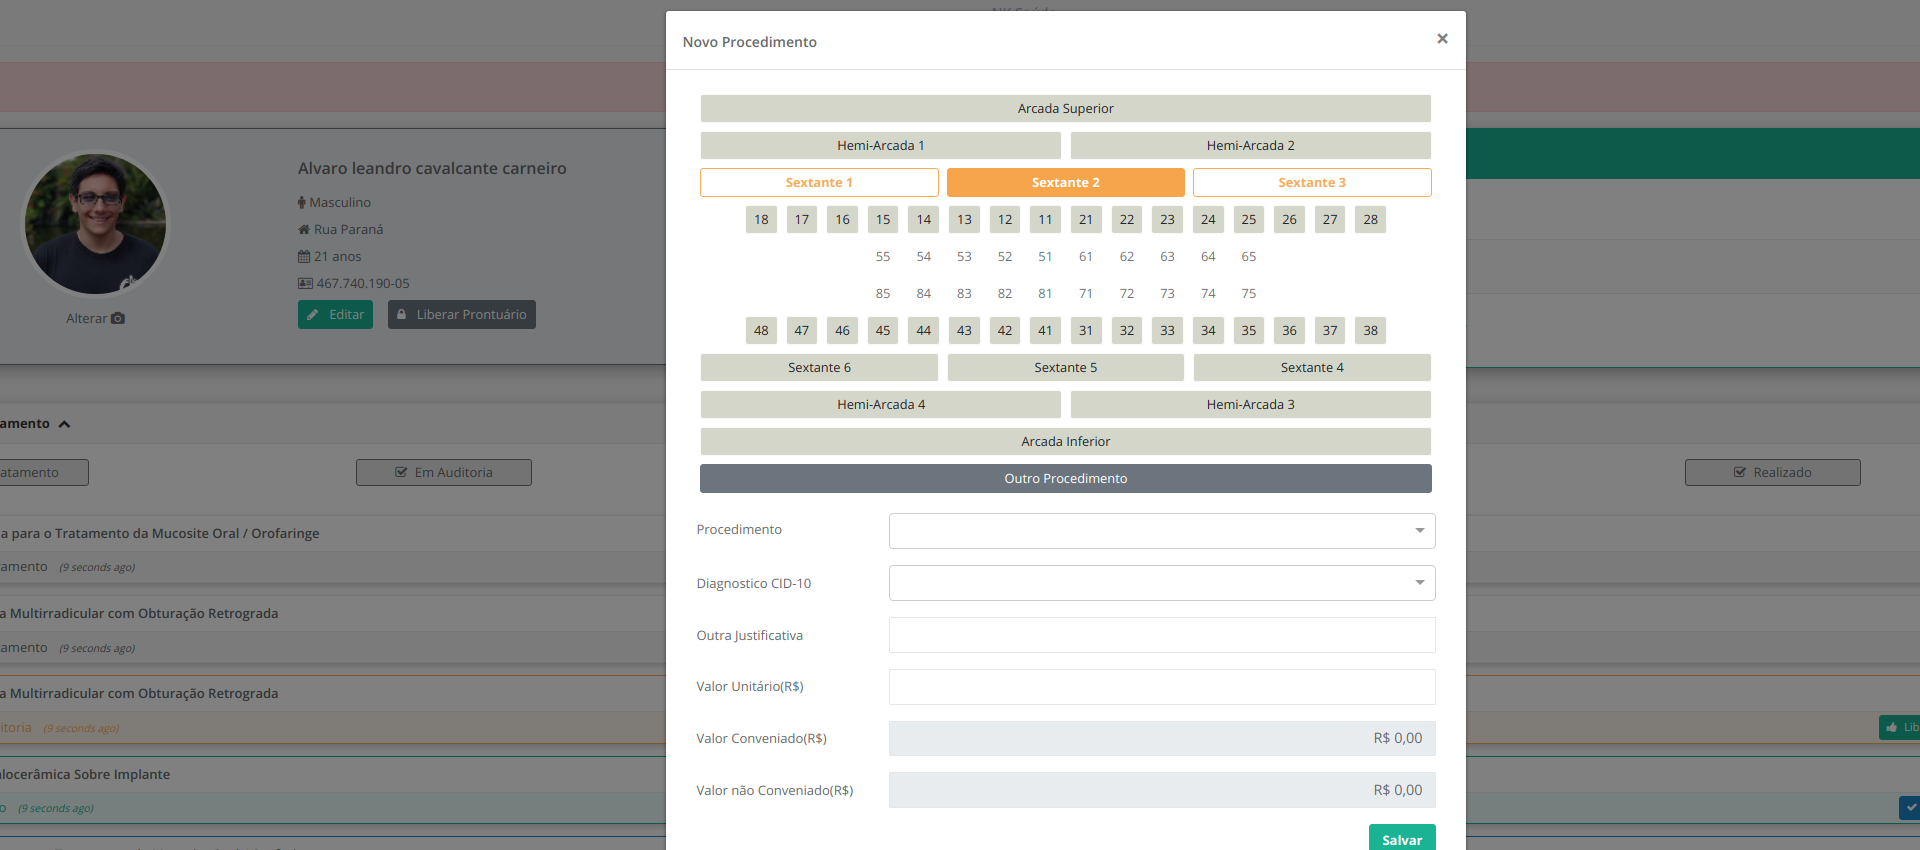Select tooth number 21
The width and height of the screenshot is (1920, 850).
pyautogui.click(x=1085, y=220)
